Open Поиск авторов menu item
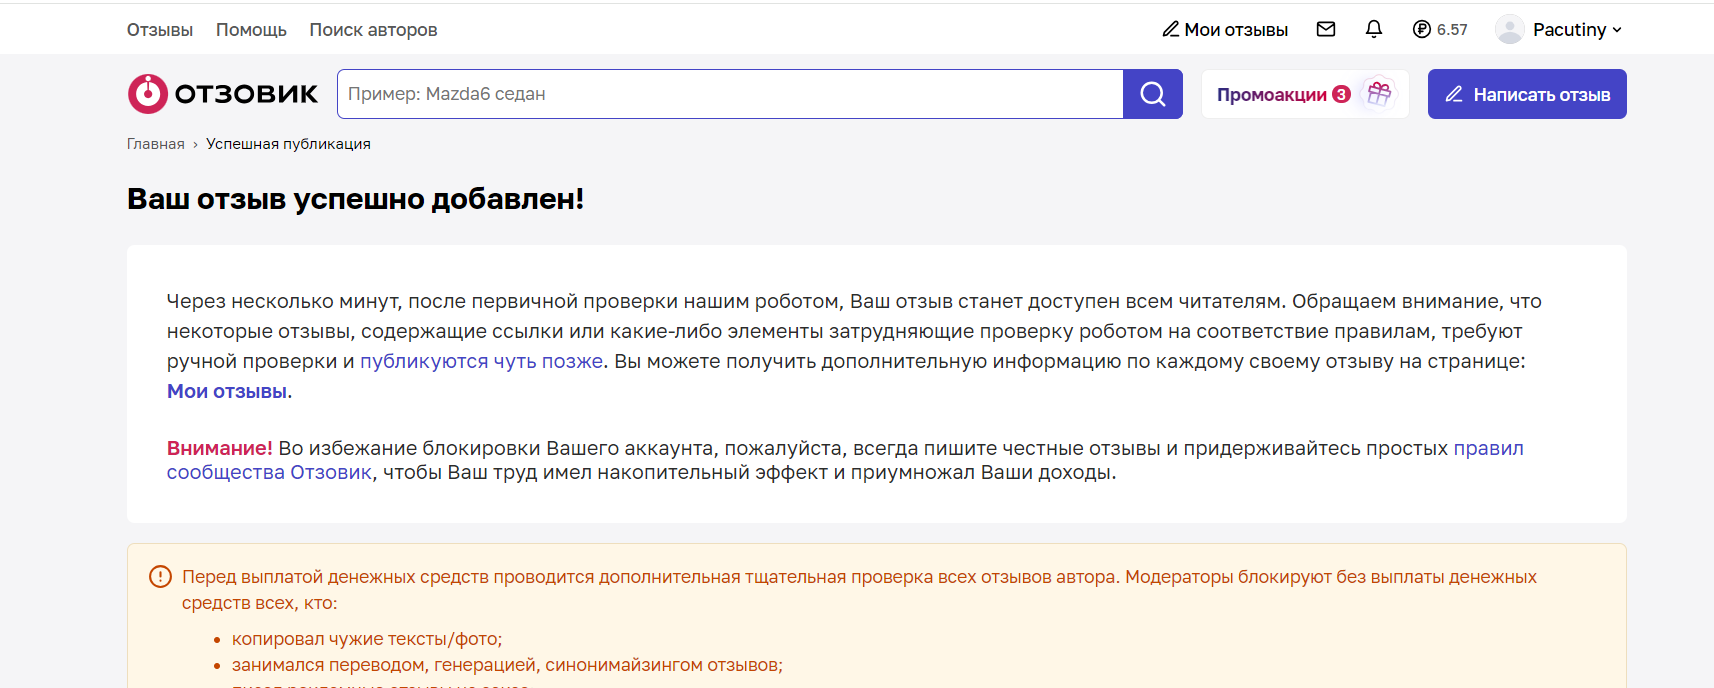Image resolution: width=1714 pixels, height=688 pixels. (x=373, y=30)
